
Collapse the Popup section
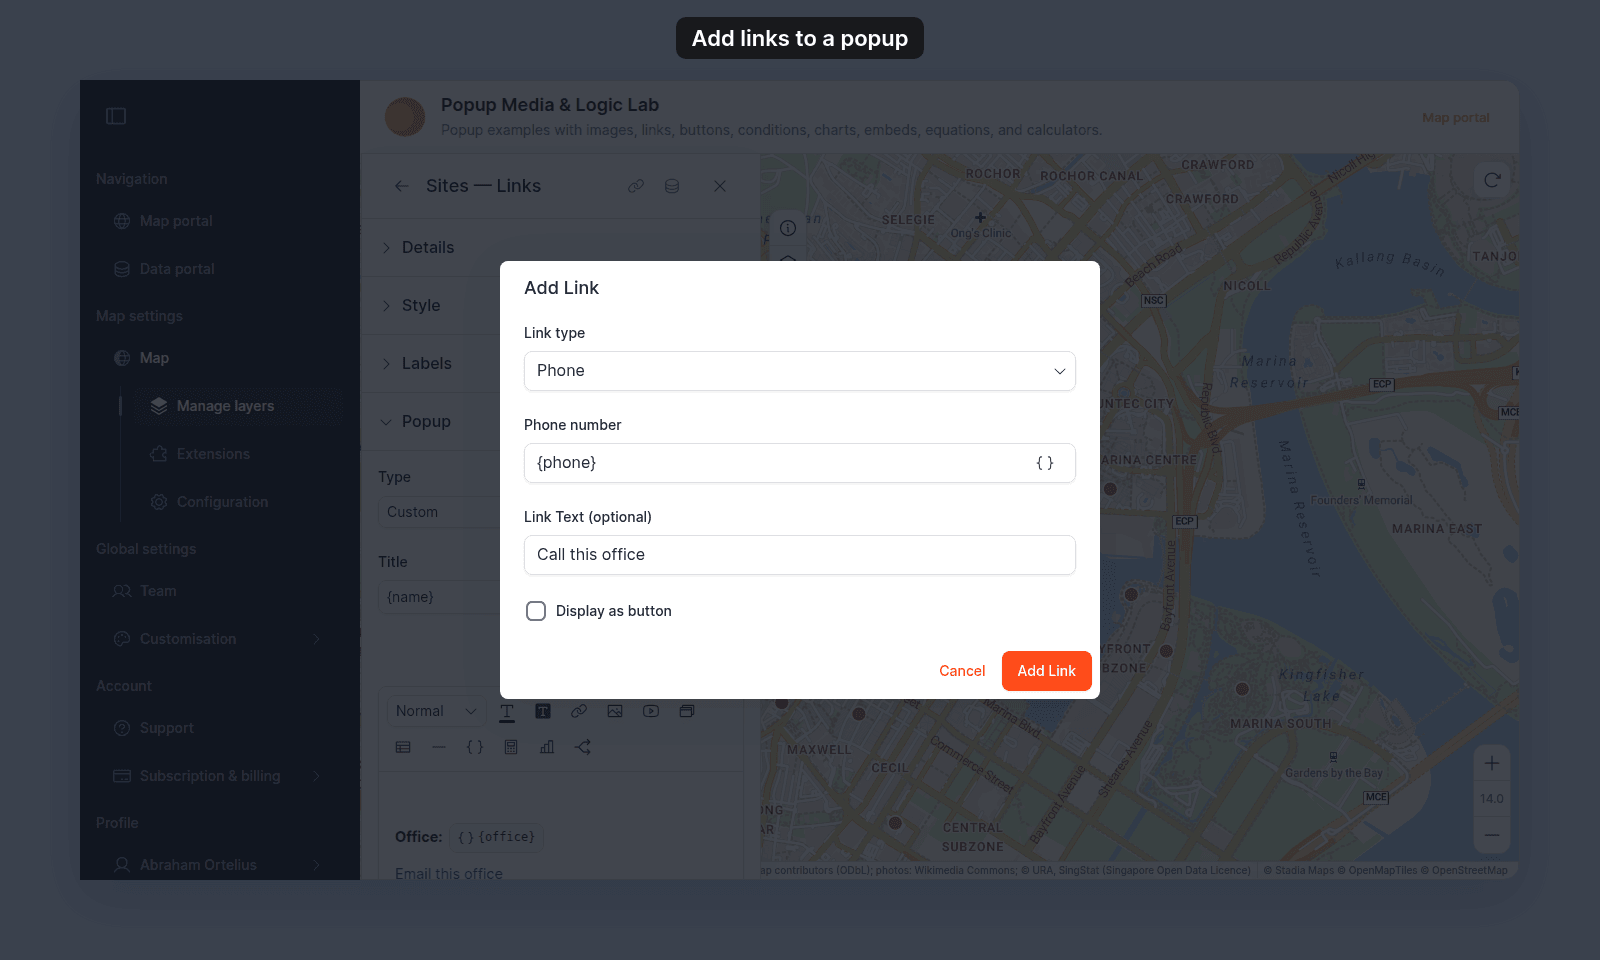coord(426,421)
